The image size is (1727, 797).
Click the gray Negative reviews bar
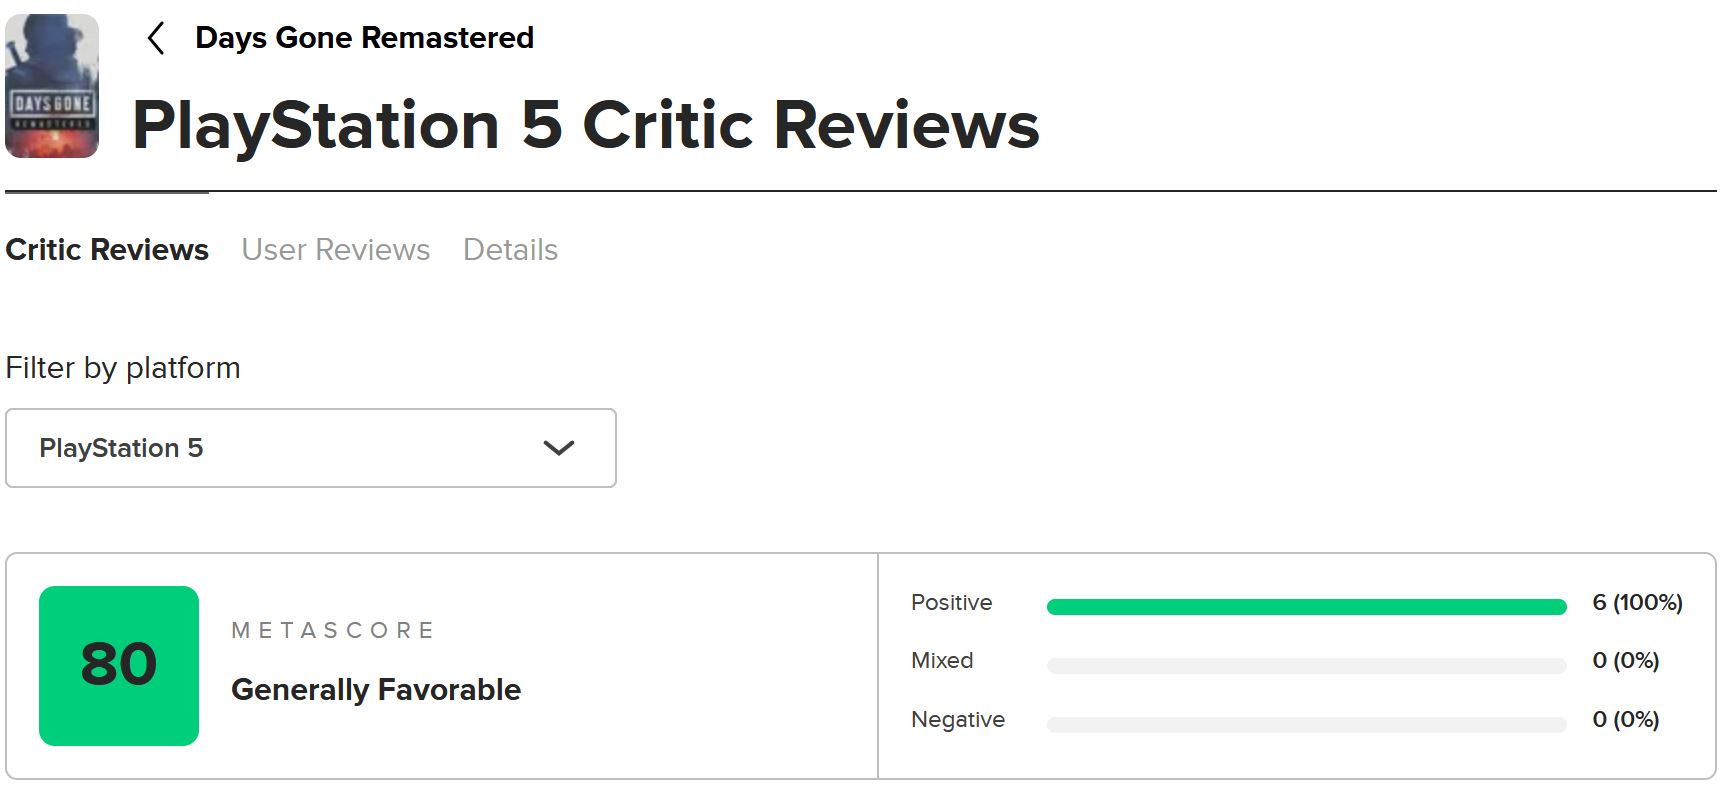pyautogui.click(x=1306, y=725)
